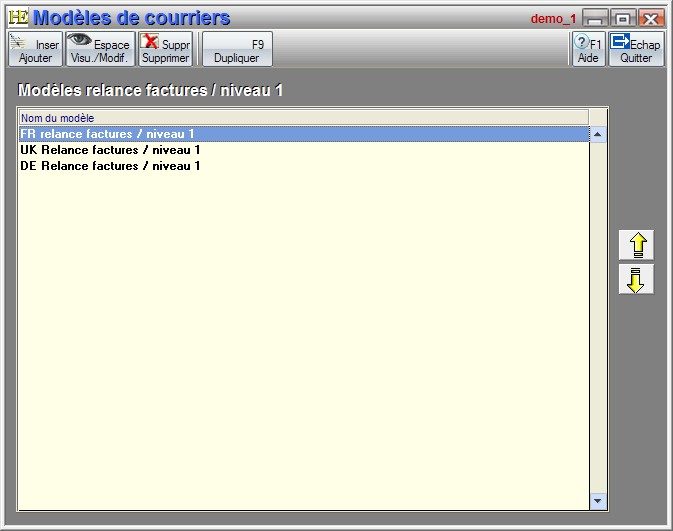Select DE Relance factures / niveau 1
This screenshot has height=531, width=673.
pyautogui.click(x=304, y=166)
